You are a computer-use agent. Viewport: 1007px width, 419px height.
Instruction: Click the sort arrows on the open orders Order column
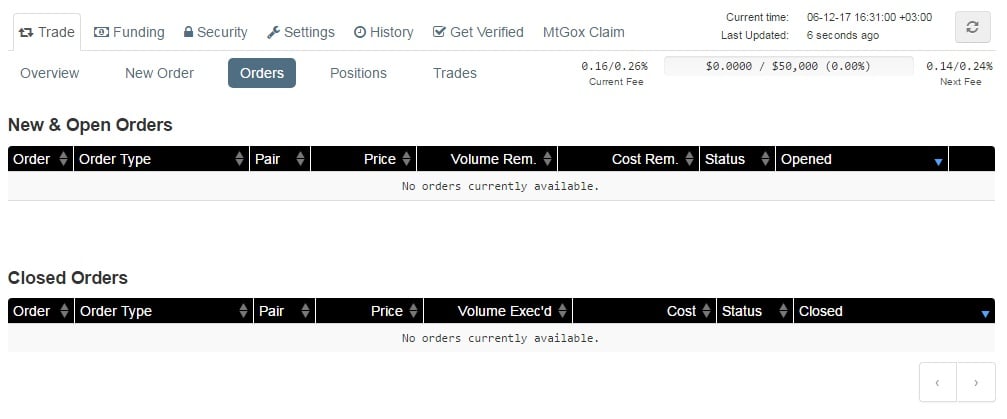point(63,159)
